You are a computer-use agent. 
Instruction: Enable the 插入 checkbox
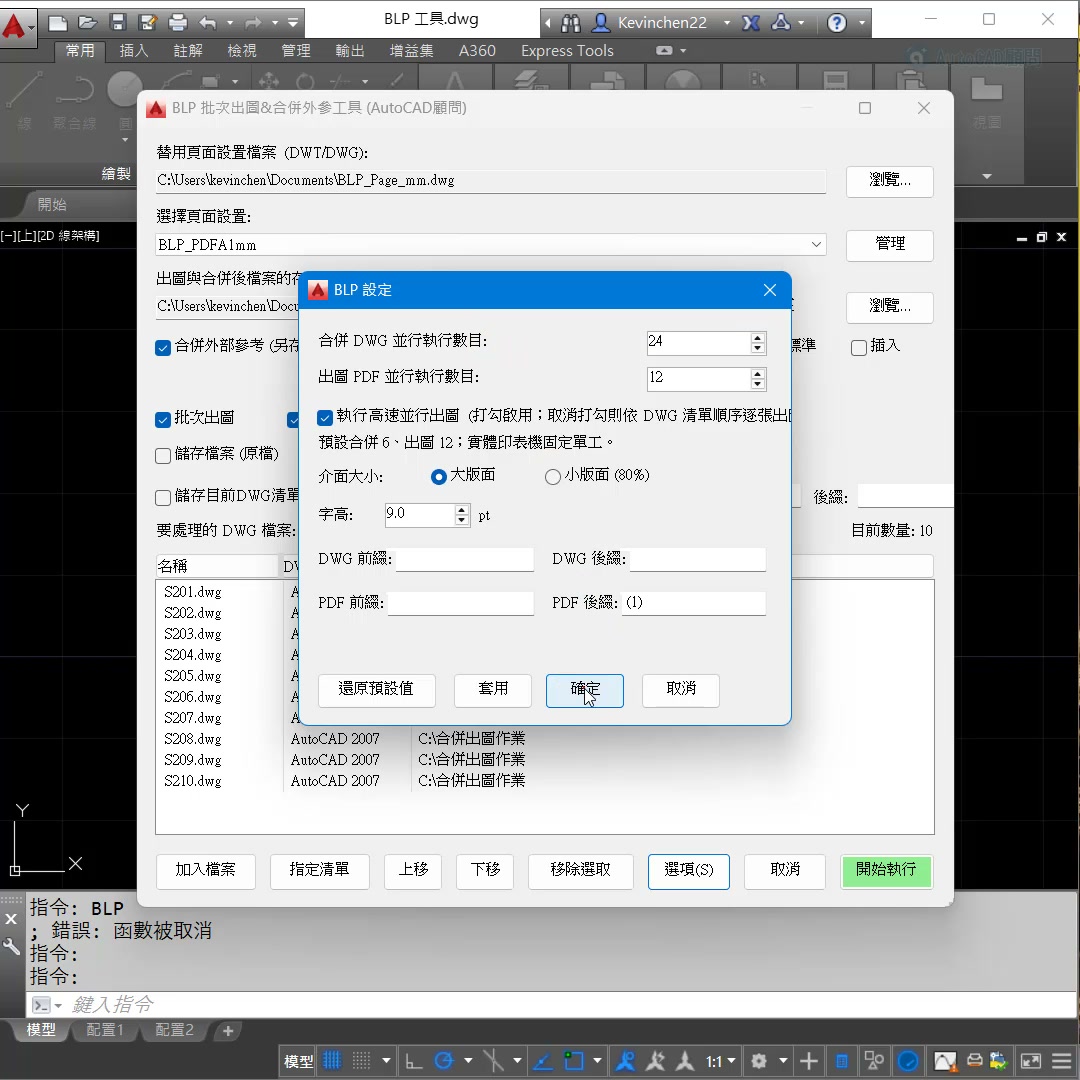pyautogui.click(x=859, y=348)
